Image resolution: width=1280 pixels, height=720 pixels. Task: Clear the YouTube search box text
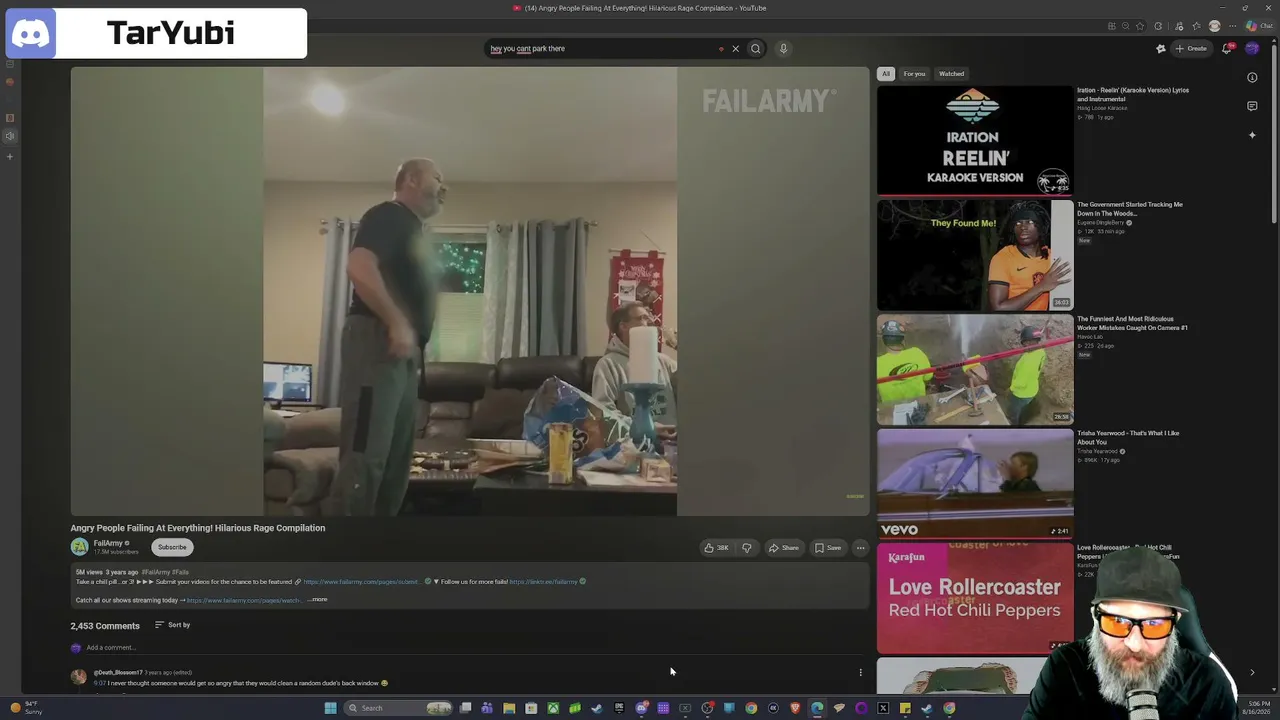(x=735, y=48)
